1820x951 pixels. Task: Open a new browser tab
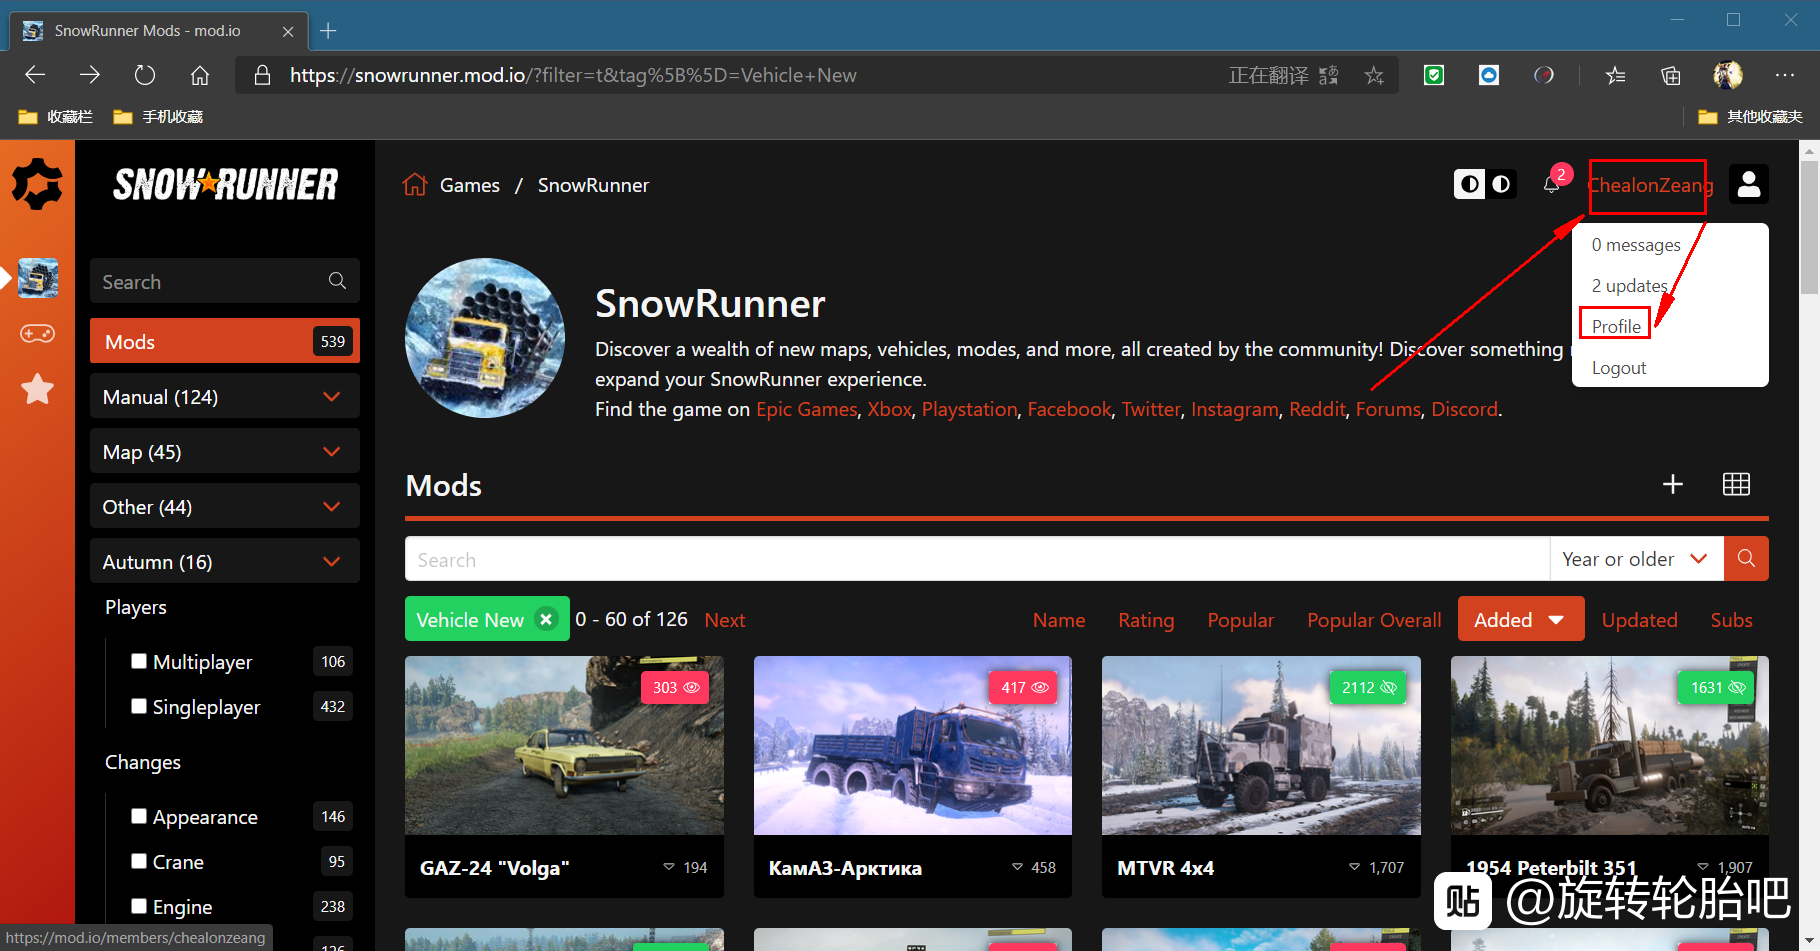click(x=328, y=31)
